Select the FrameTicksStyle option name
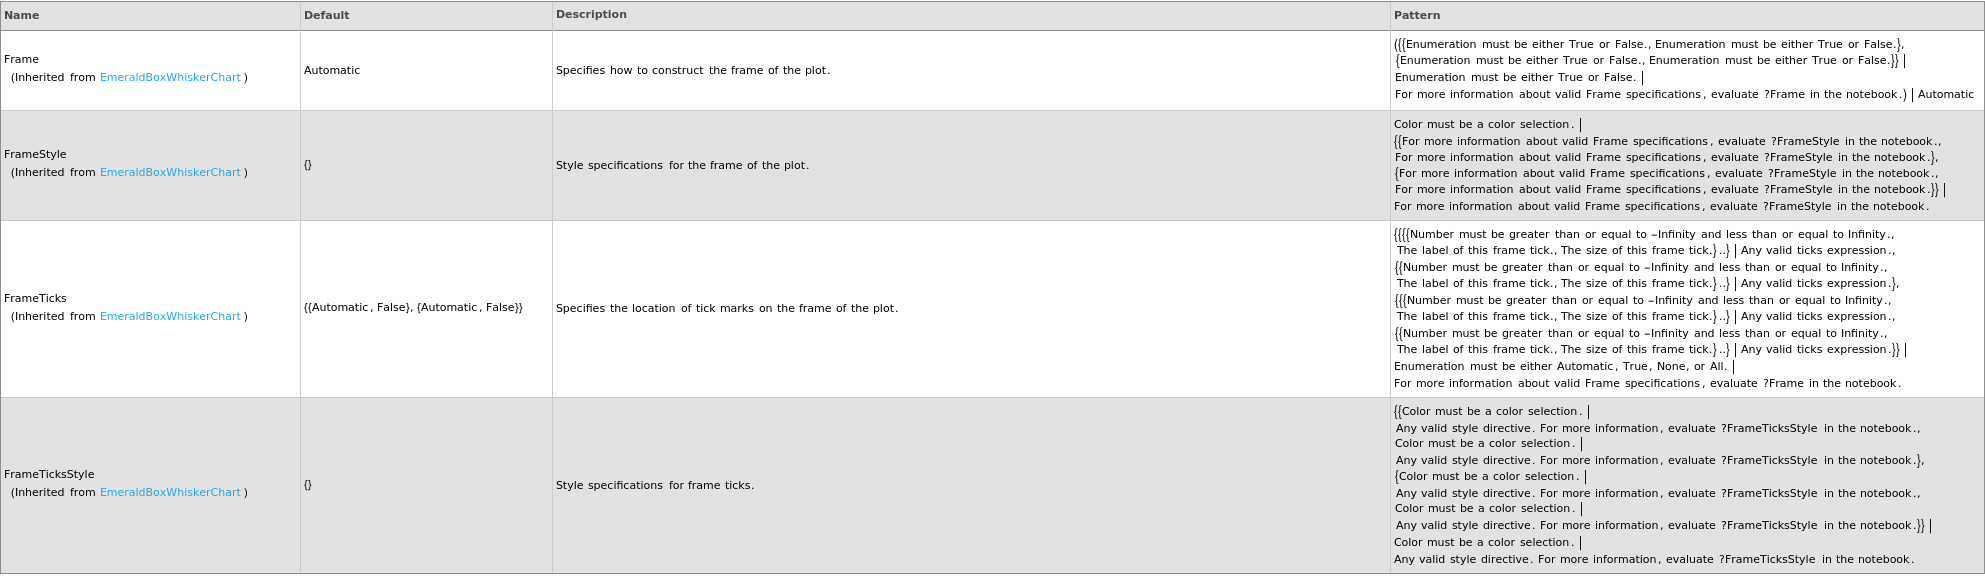This screenshot has height=576, width=1985. tap(49, 475)
